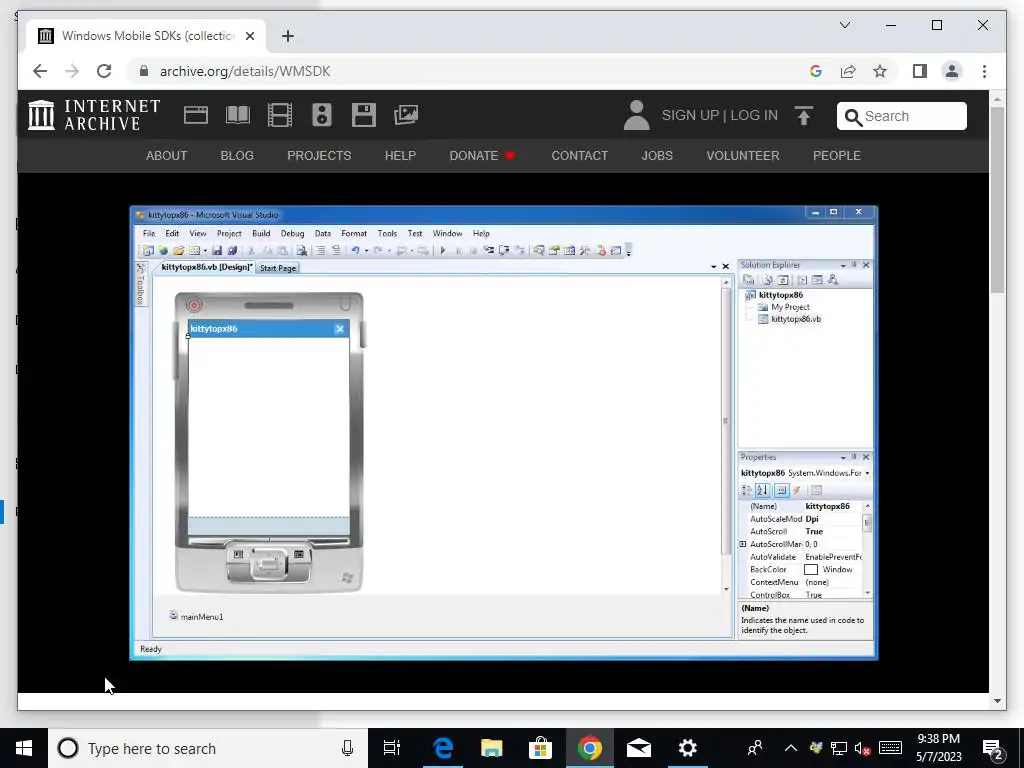Screen dimensions: 1024x768
Task: Open the Images media icon
Action: pos(406,115)
